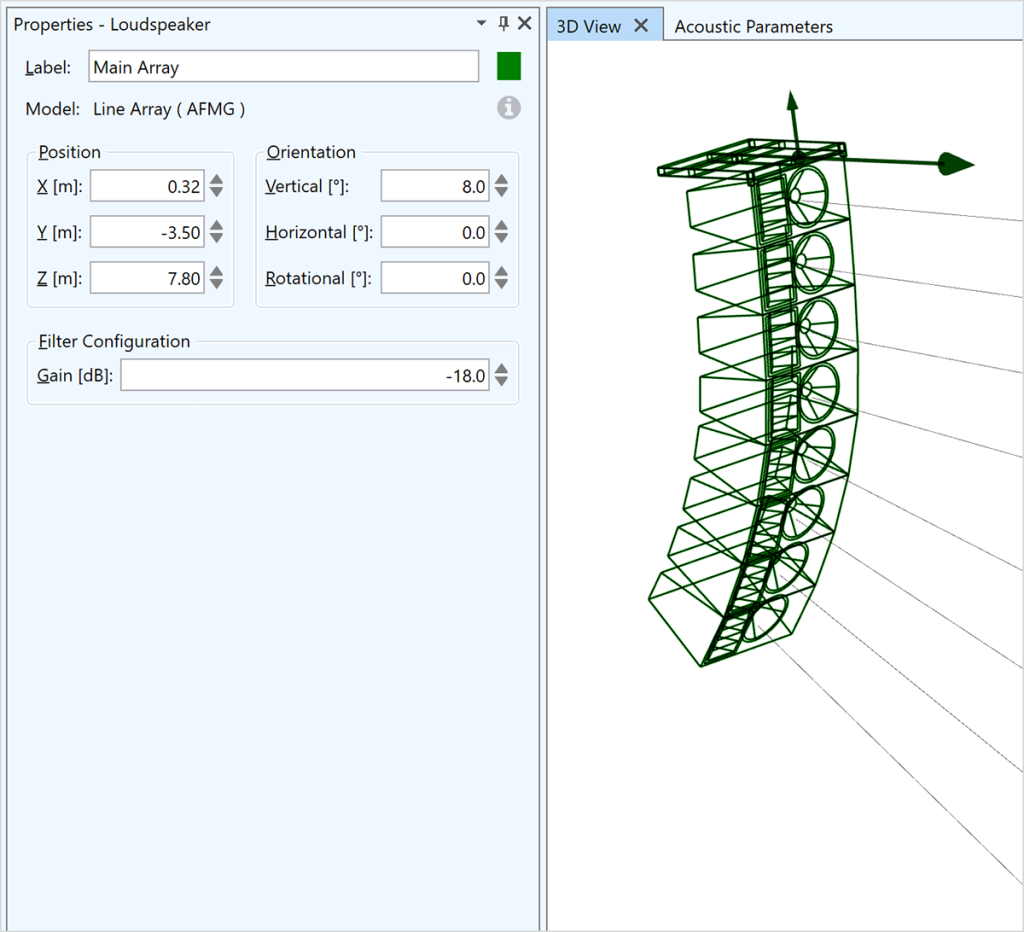Increase the Rotational angle with up arrow

[501, 273]
